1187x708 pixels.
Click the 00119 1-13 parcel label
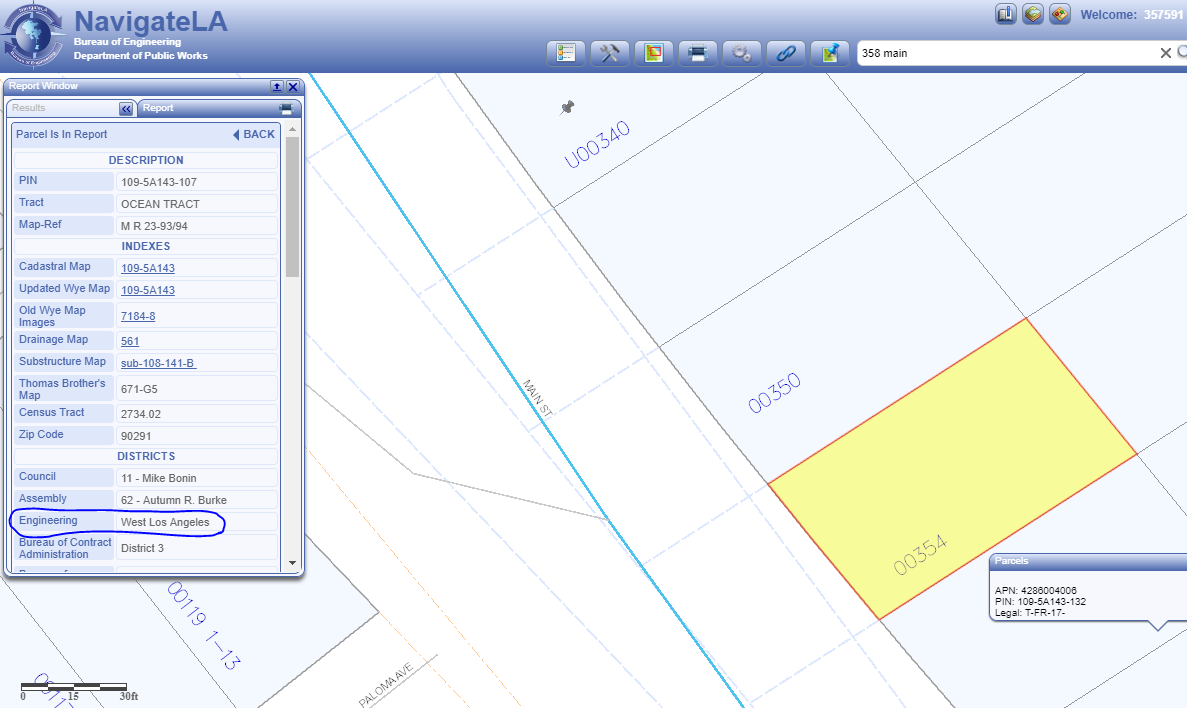coord(203,625)
